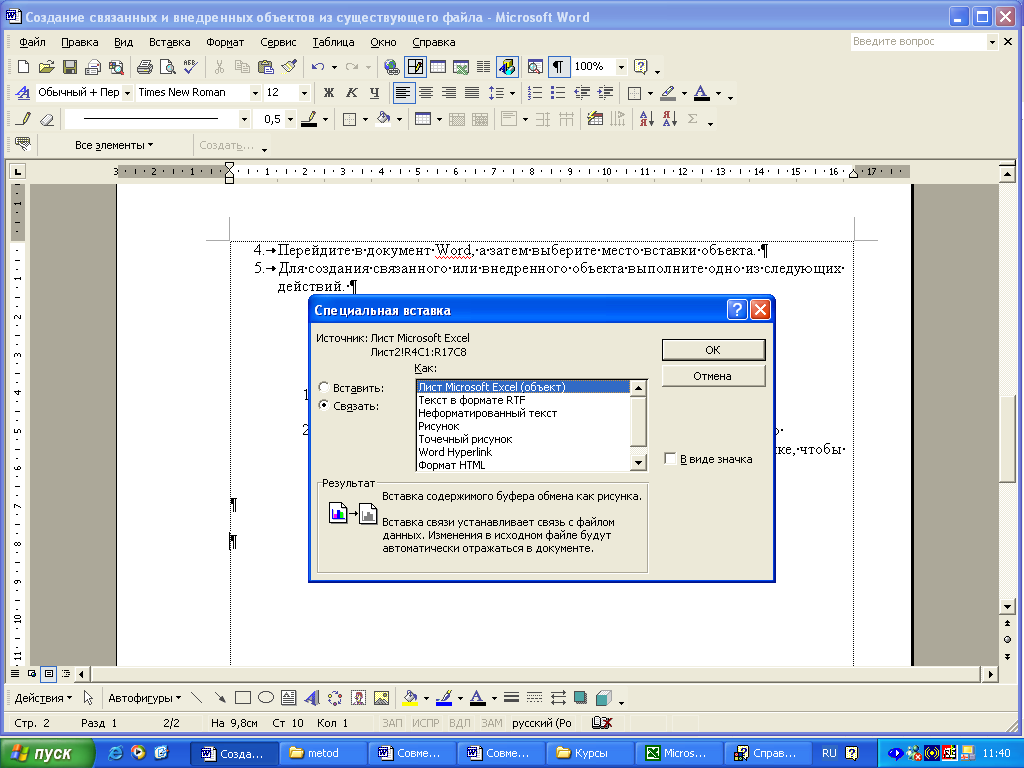Switch to the metod folder taskbar button
1024x768 pixels.
[x=323, y=753]
